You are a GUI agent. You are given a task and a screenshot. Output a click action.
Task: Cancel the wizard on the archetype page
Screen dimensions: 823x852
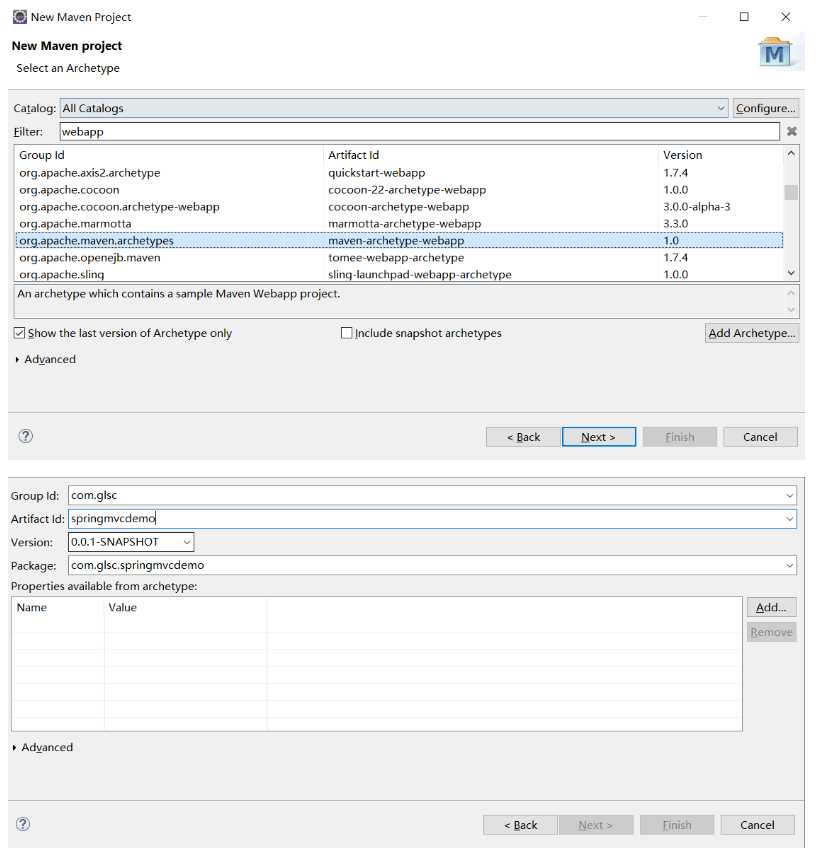(x=760, y=437)
